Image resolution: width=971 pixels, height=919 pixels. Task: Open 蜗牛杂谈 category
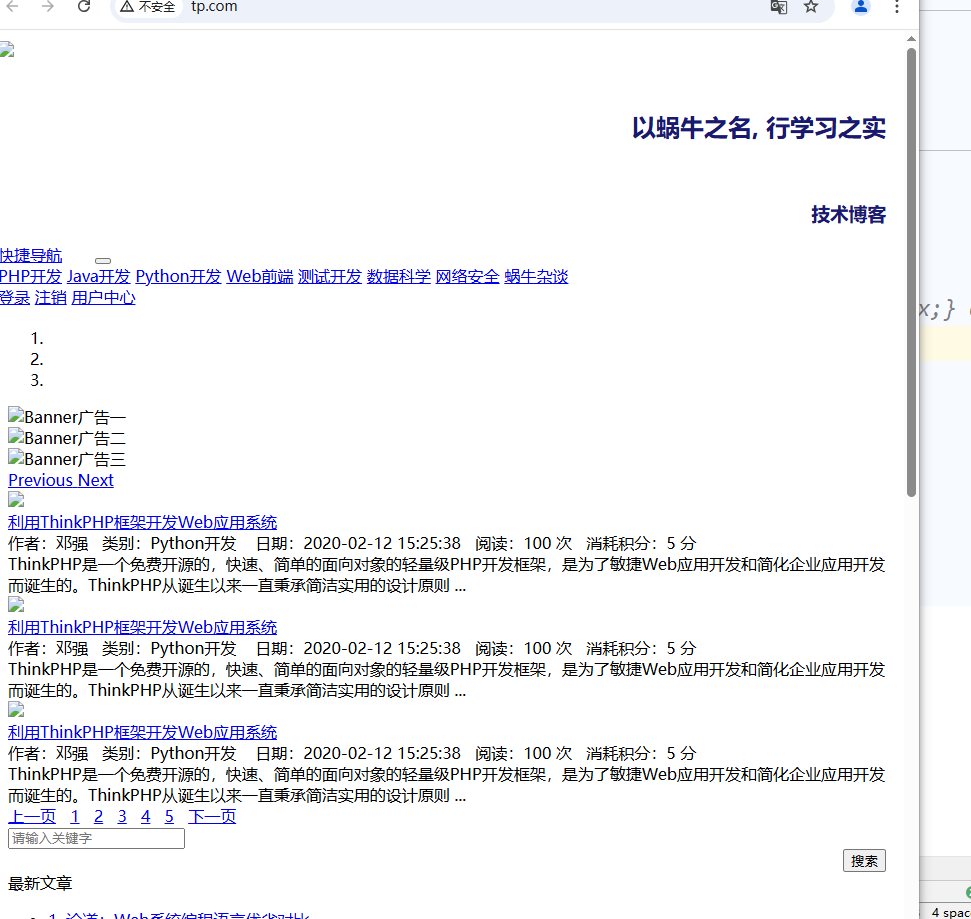click(536, 277)
